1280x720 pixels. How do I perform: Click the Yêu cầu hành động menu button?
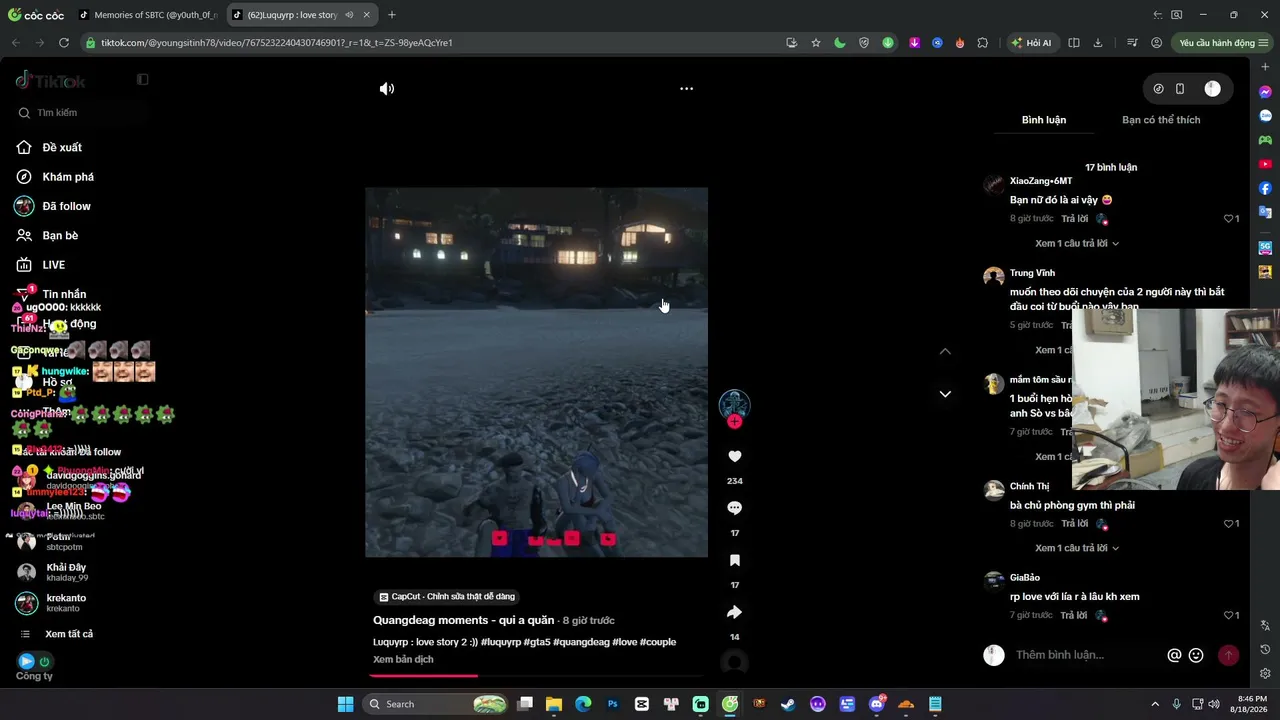pos(1223,43)
